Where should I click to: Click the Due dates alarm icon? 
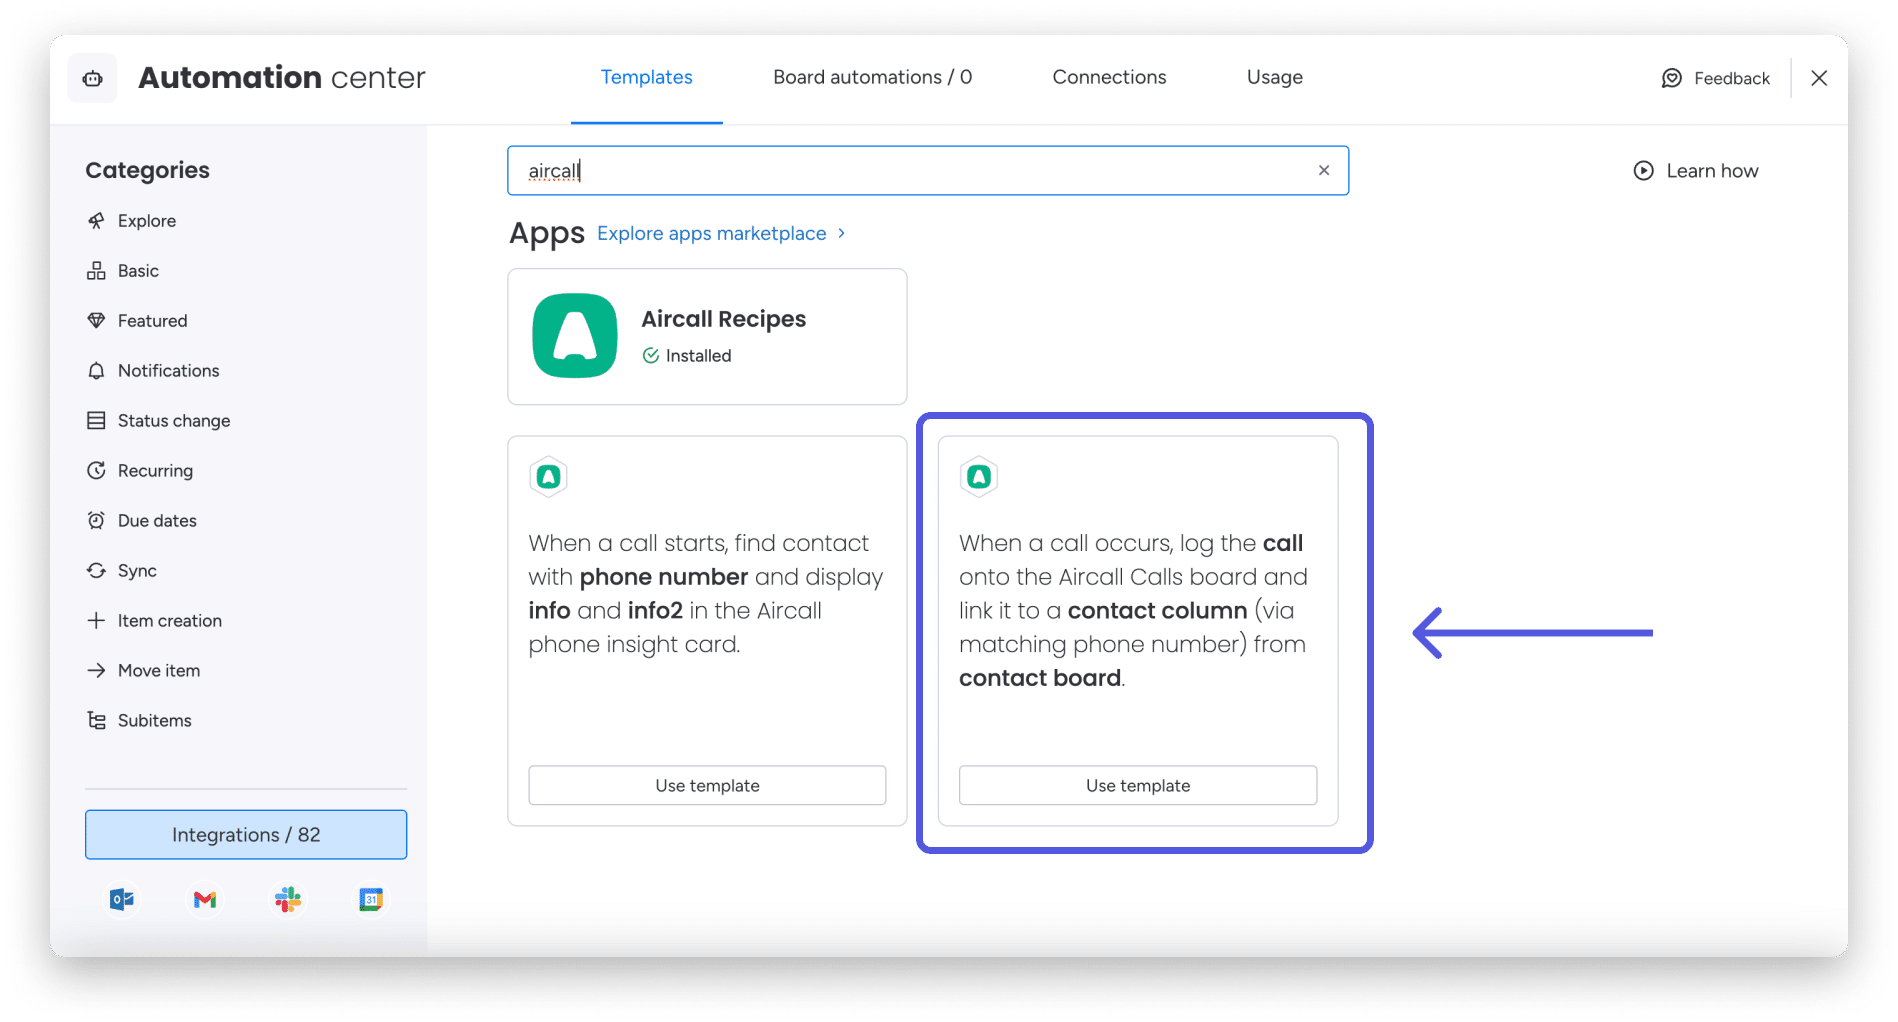click(96, 521)
